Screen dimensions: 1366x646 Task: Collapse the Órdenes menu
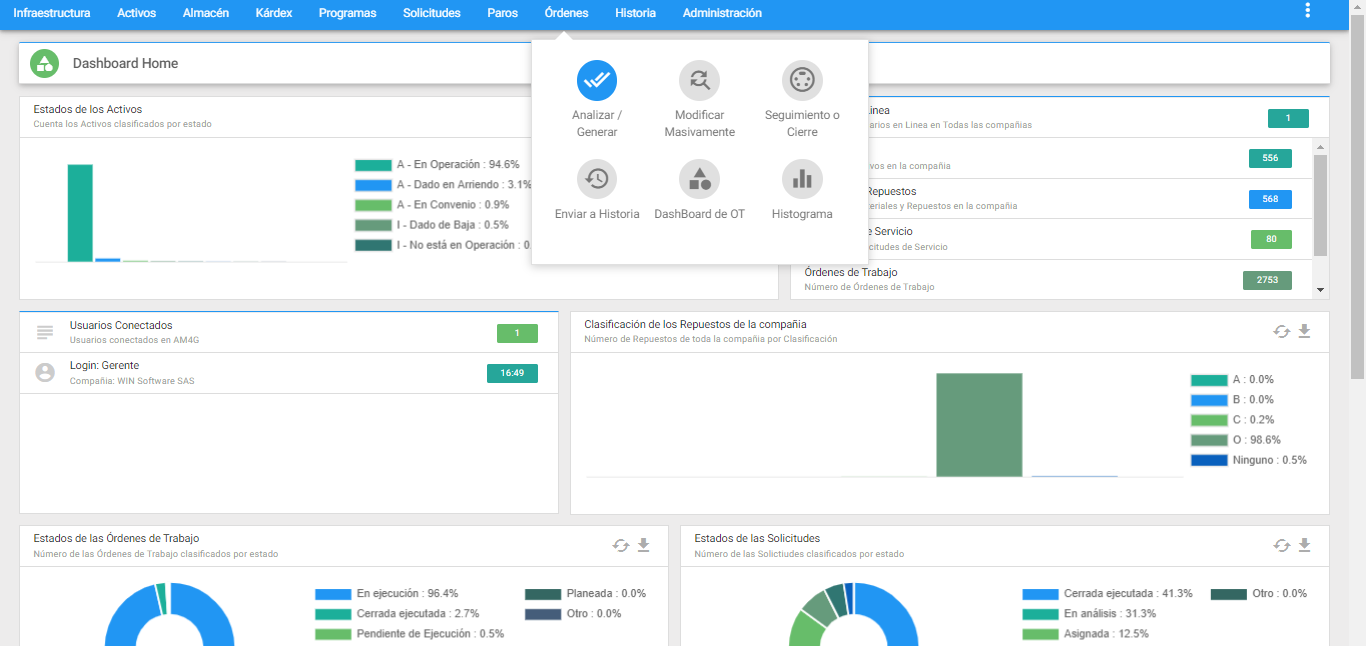pyautogui.click(x=567, y=13)
